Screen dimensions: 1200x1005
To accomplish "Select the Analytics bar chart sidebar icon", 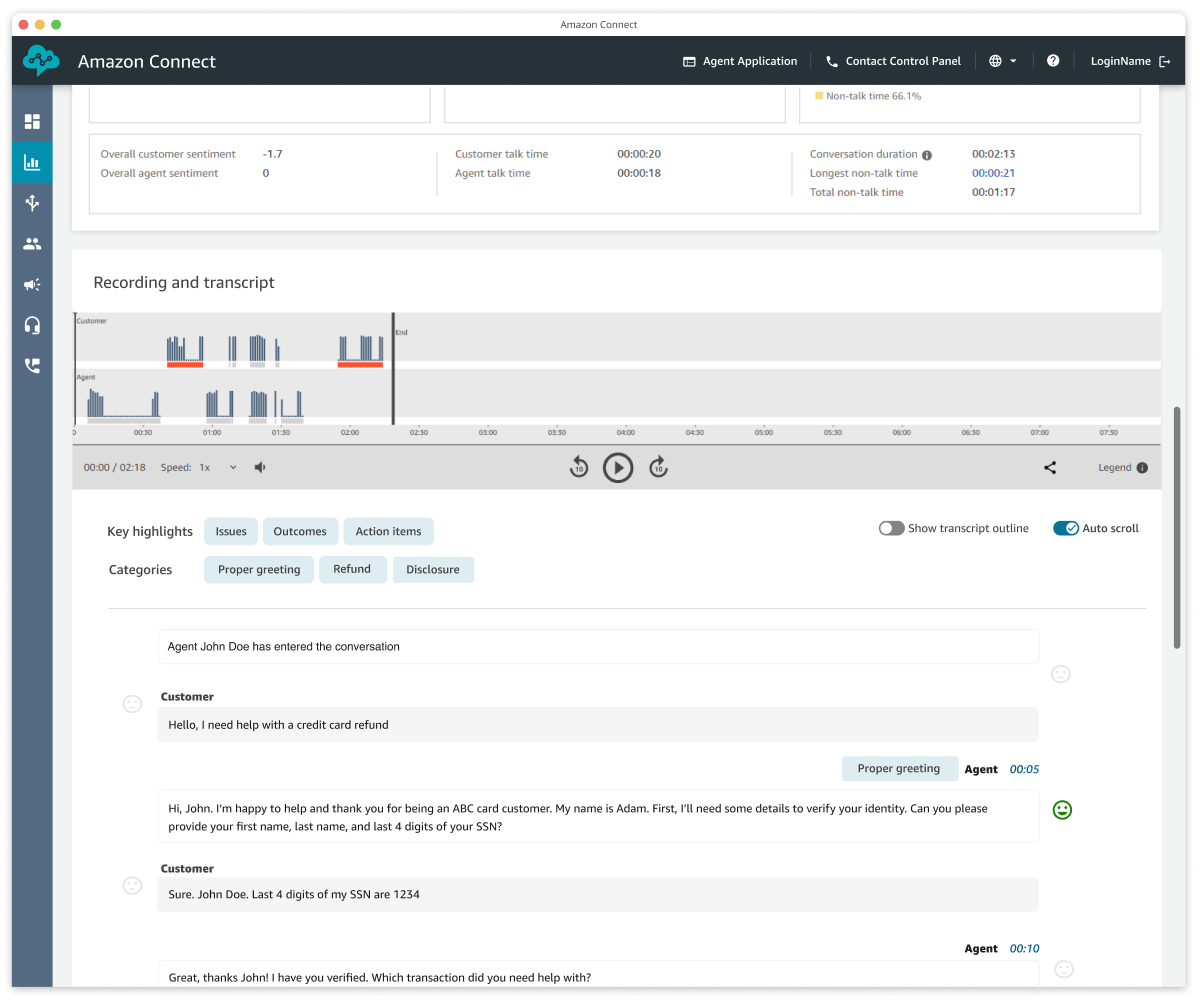I will point(32,161).
